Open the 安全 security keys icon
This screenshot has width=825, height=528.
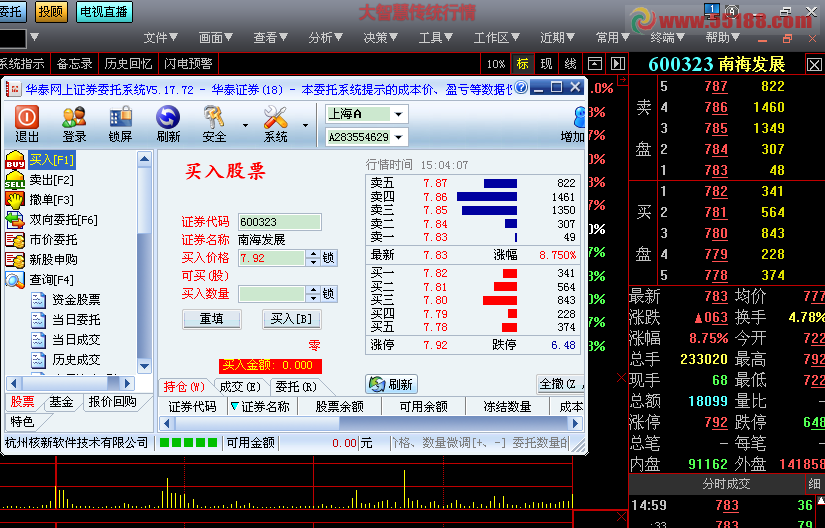point(214,124)
